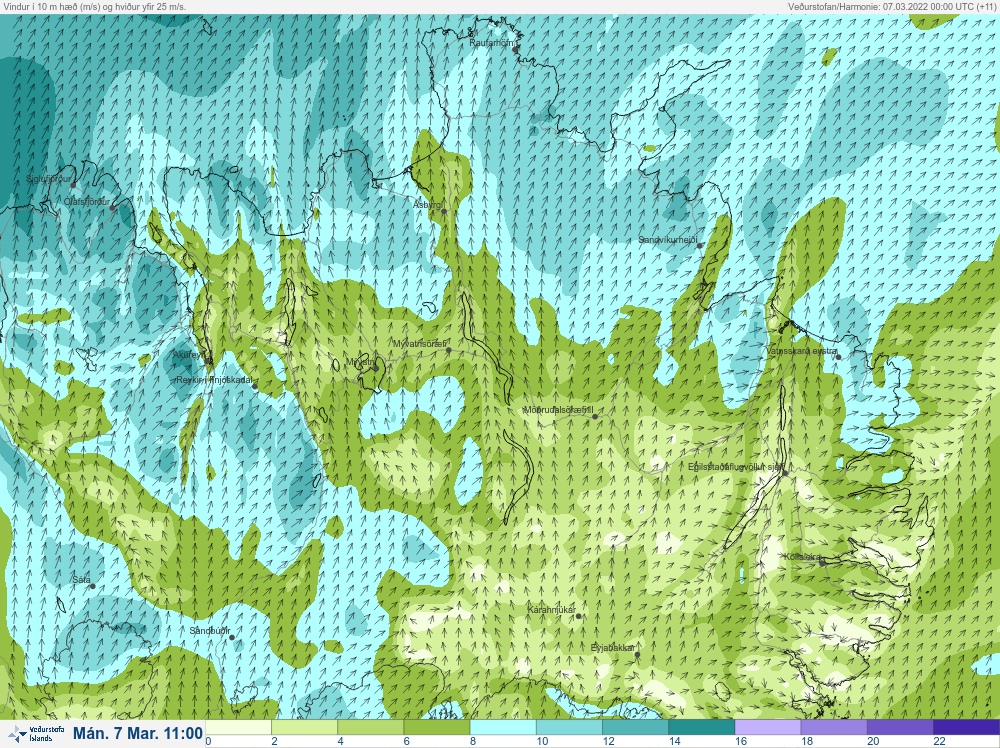Click the legend value '22'
This screenshot has width=1000, height=748.
tap(939, 742)
